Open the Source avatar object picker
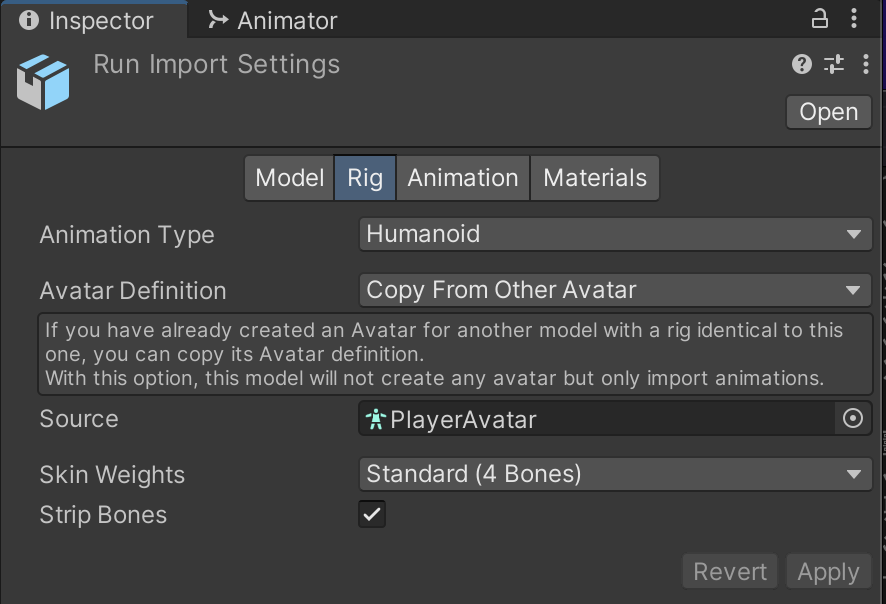This screenshot has height=604, width=886. tap(853, 419)
